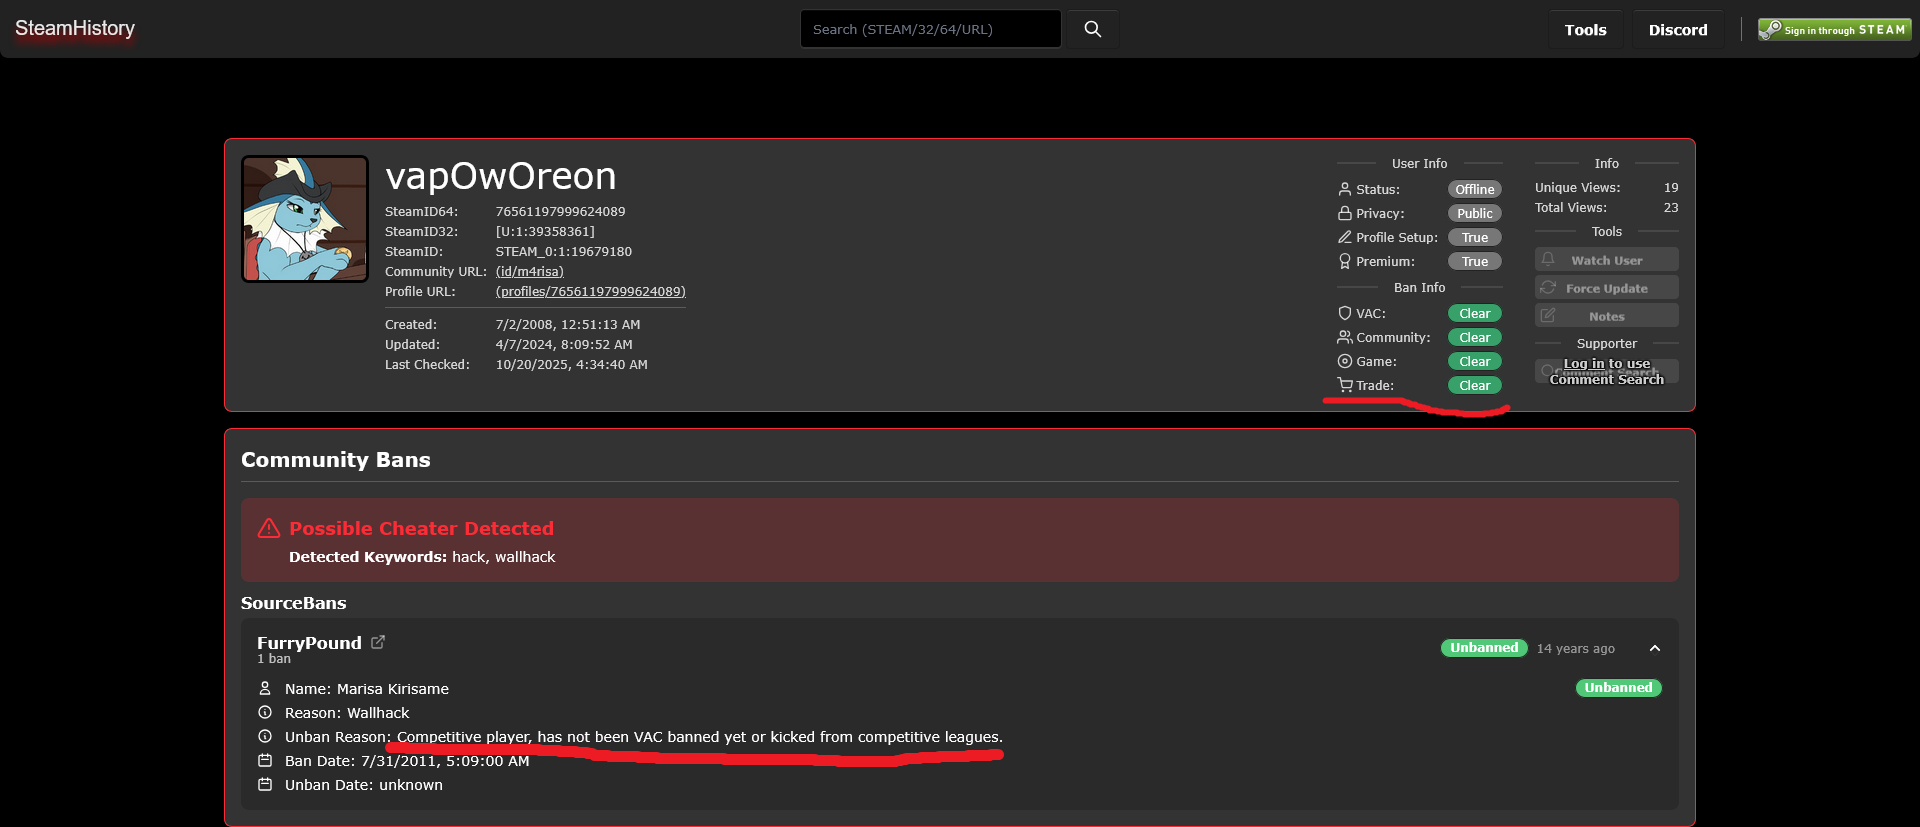Click the Comment Search button
The height and width of the screenshot is (827, 1920).
pyautogui.click(x=1607, y=372)
